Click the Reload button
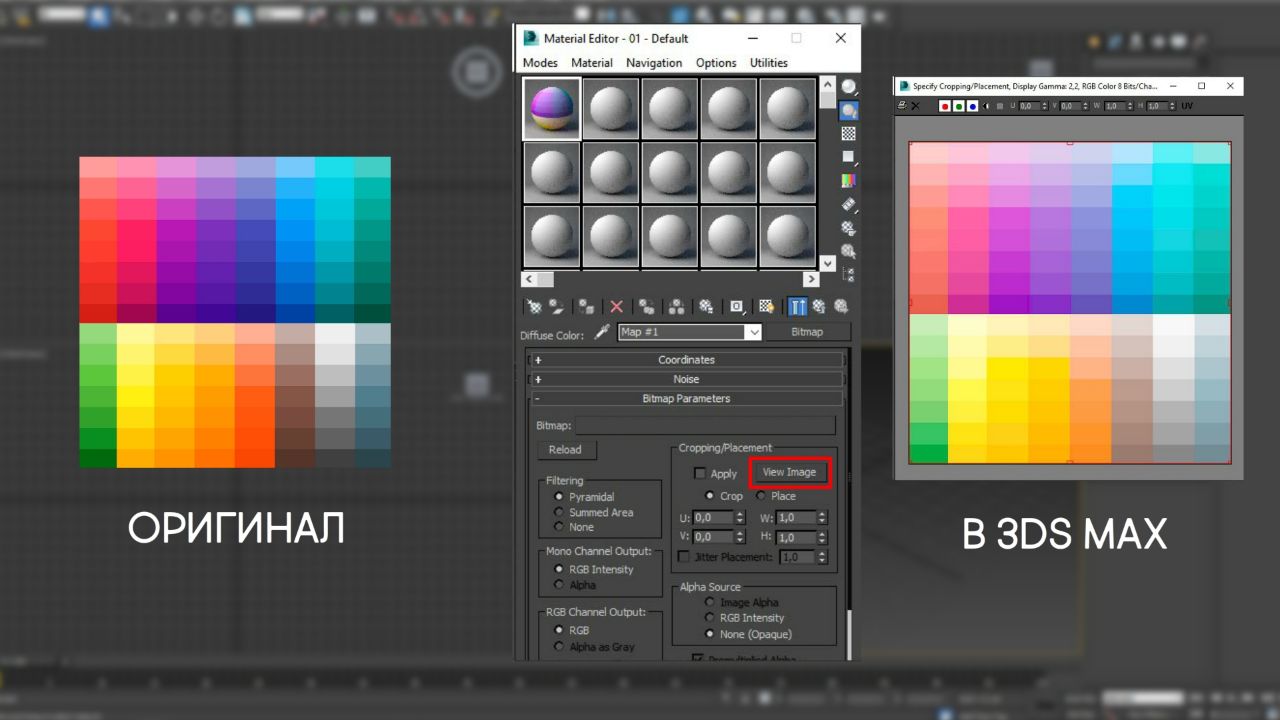This screenshot has width=1280, height=720. [565, 450]
